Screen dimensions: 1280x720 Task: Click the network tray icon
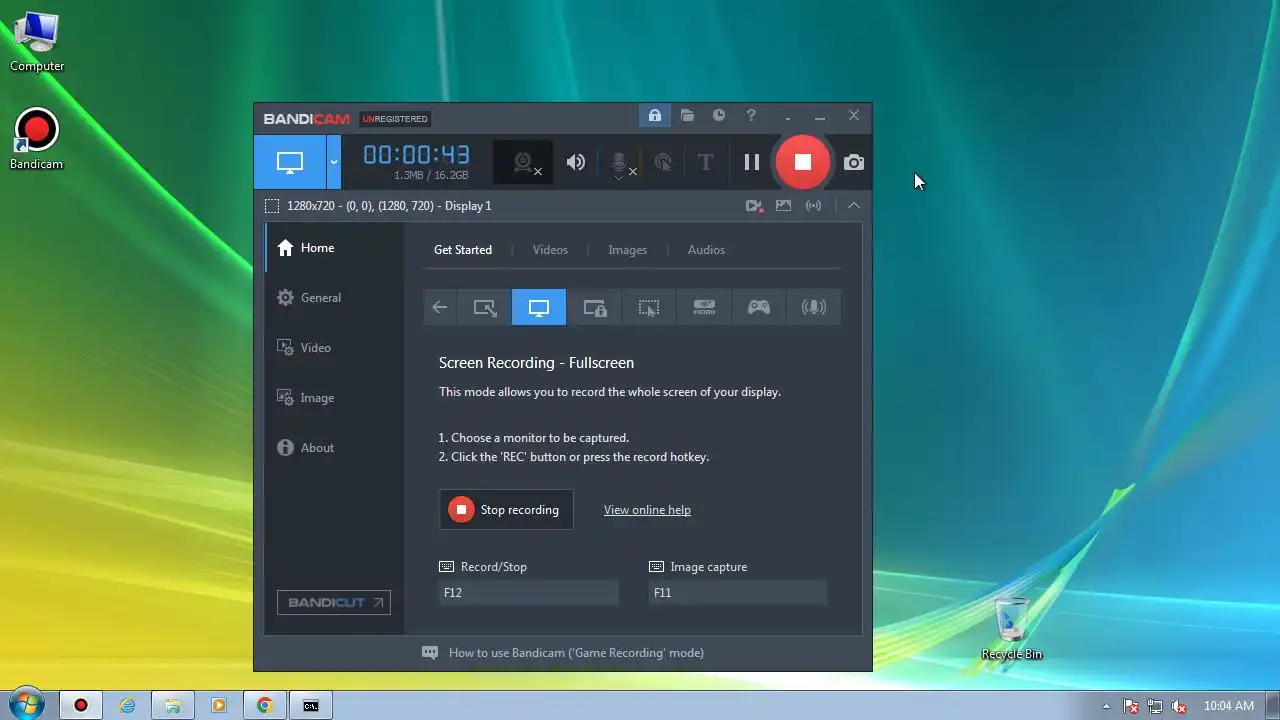1155,706
